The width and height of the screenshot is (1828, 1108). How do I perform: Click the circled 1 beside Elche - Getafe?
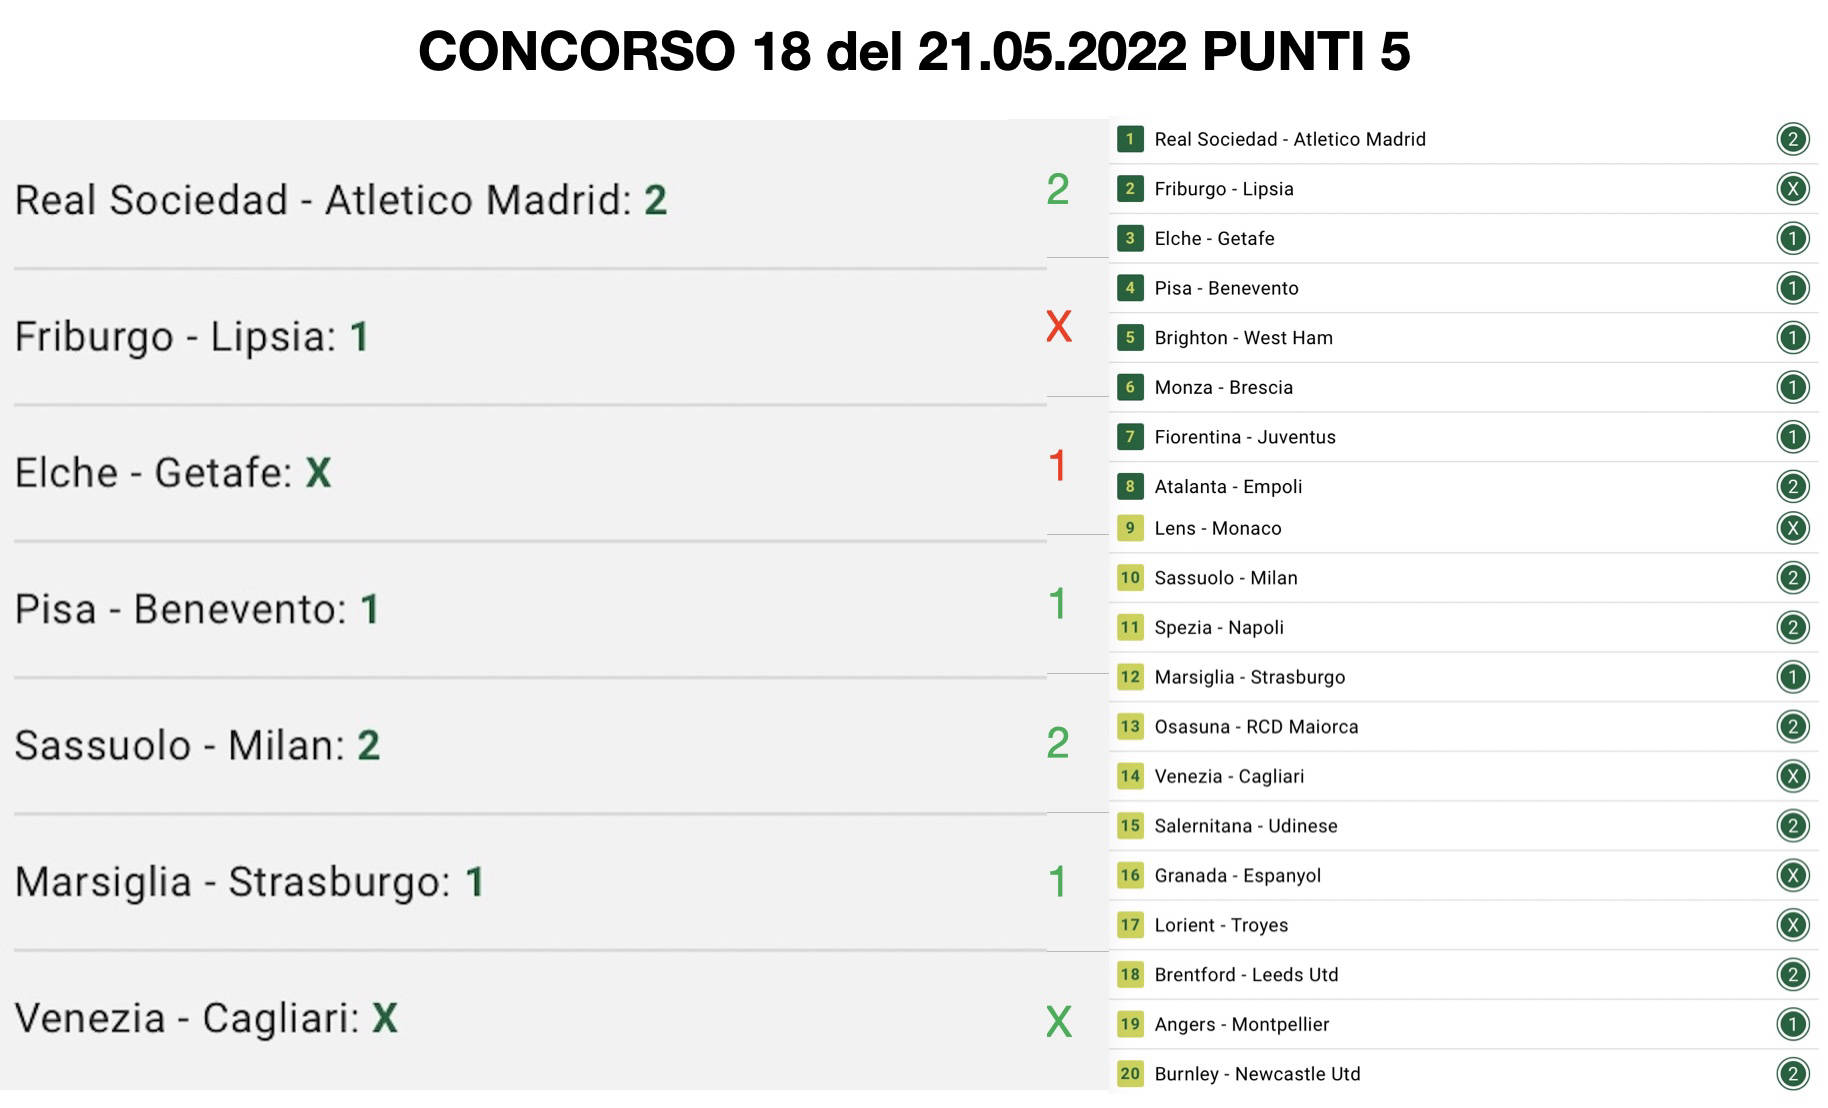click(1792, 239)
